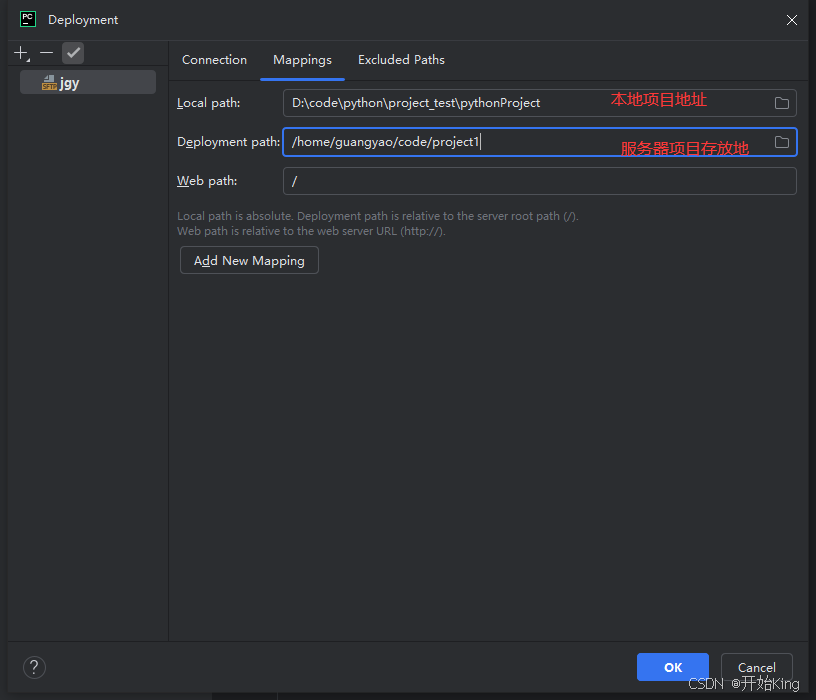Select the jgy SFTP server entry
This screenshot has height=700, width=816.
coord(88,82)
